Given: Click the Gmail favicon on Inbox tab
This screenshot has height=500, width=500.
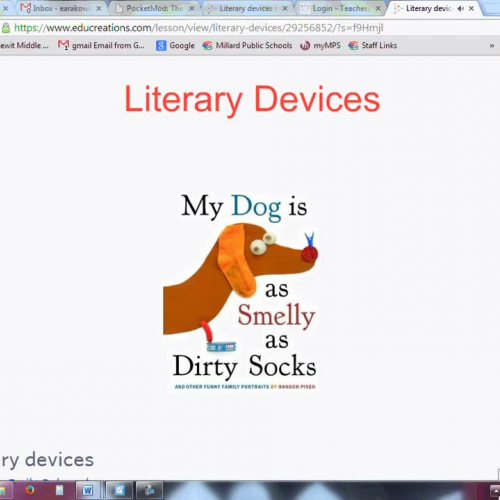Looking at the screenshot, I should (25, 8).
